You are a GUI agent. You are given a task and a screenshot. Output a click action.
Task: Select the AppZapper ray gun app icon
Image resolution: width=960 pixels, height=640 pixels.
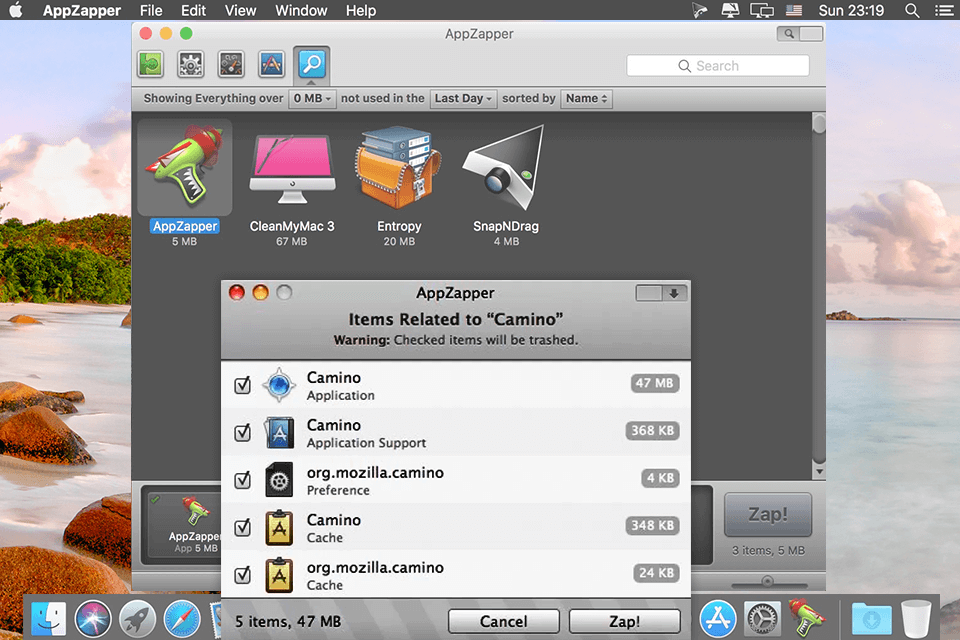tap(185, 167)
